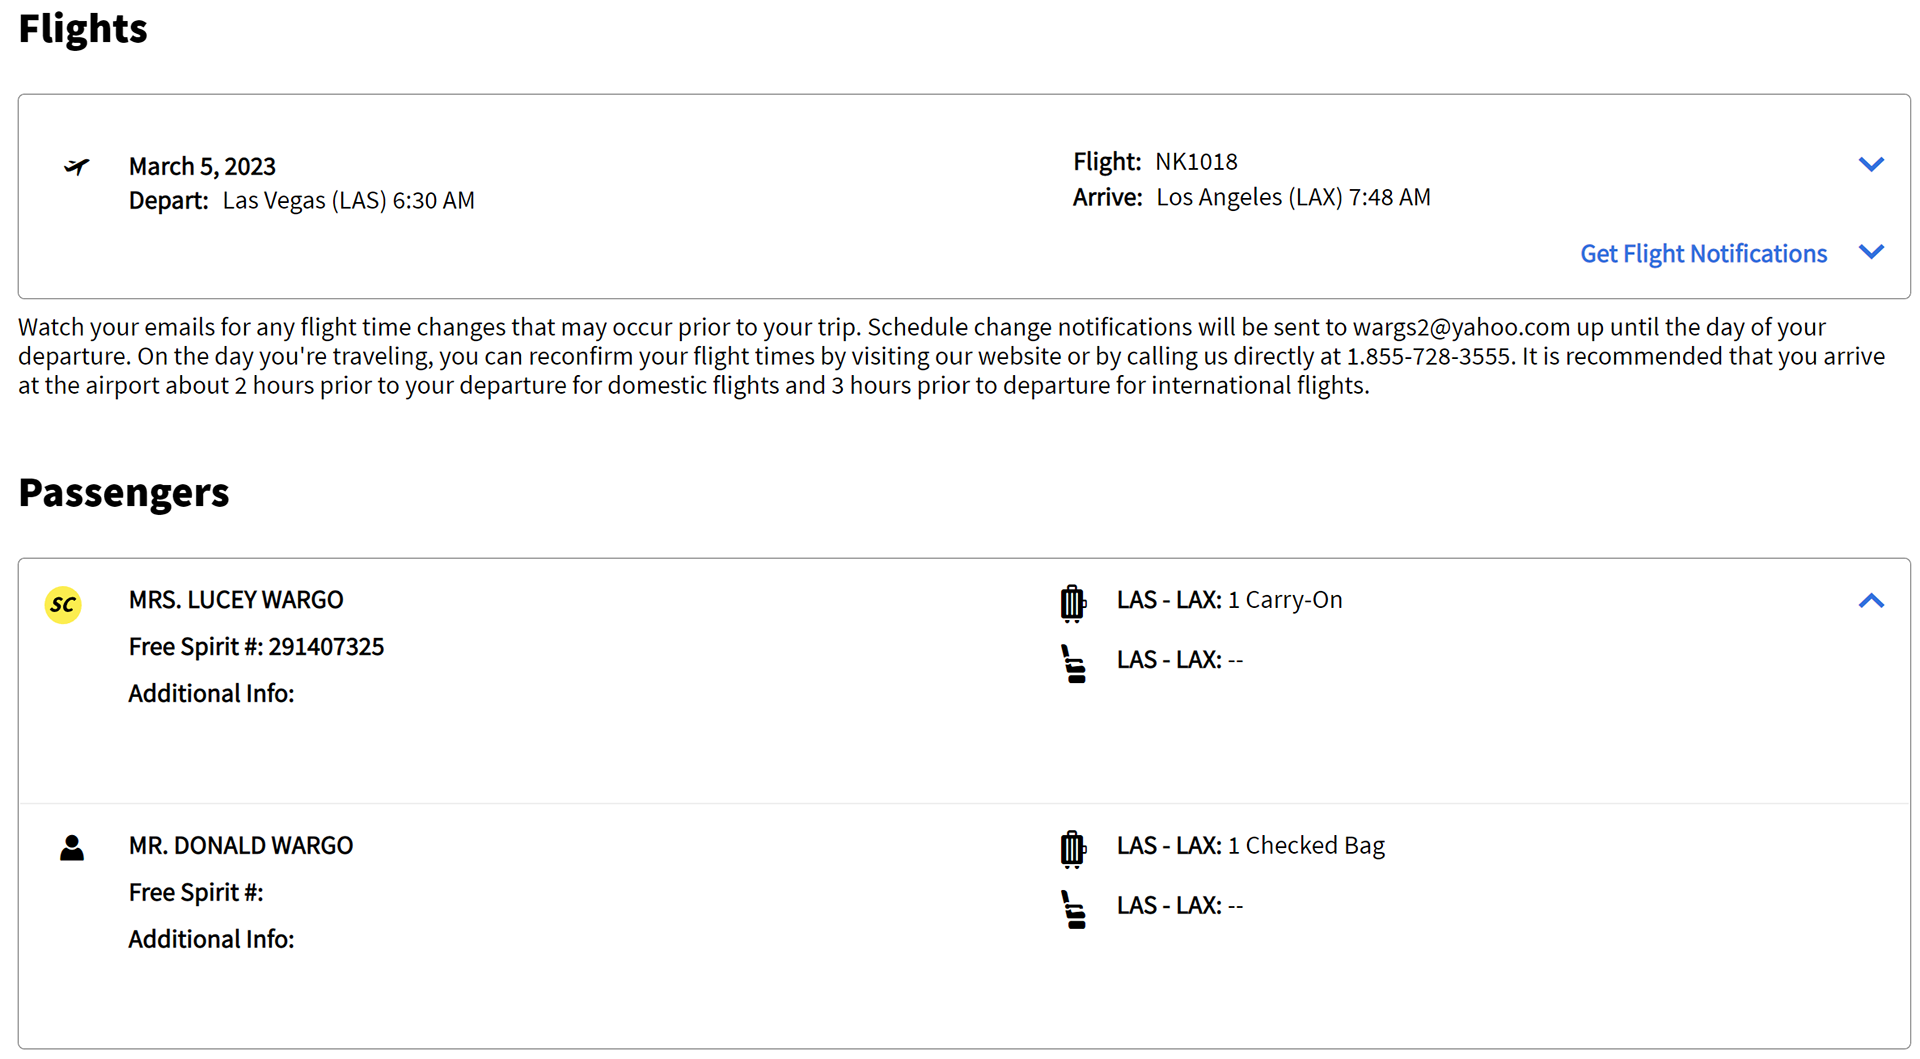Click the person icon beside Mr. Donald Wargo
Viewport: 1920px width, 1059px height.
point(72,848)
